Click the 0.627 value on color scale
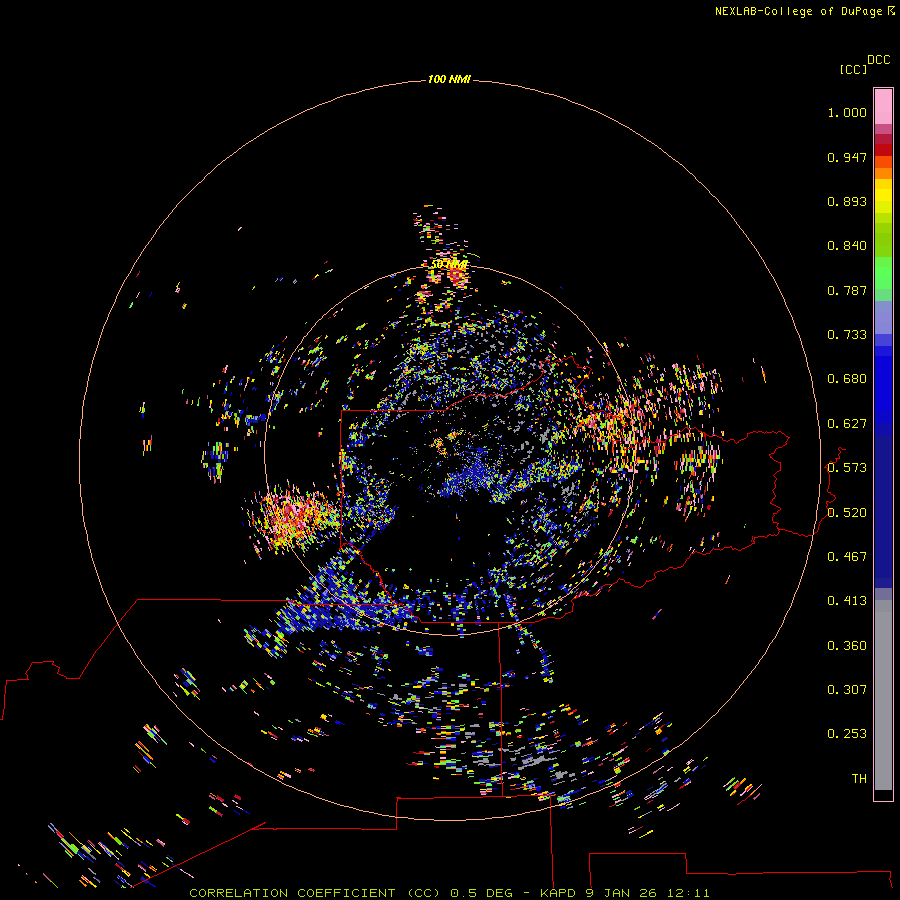Image resolution: width=900 pixels, height=900 pixels. pyautogui.click(x=847, y=424)
